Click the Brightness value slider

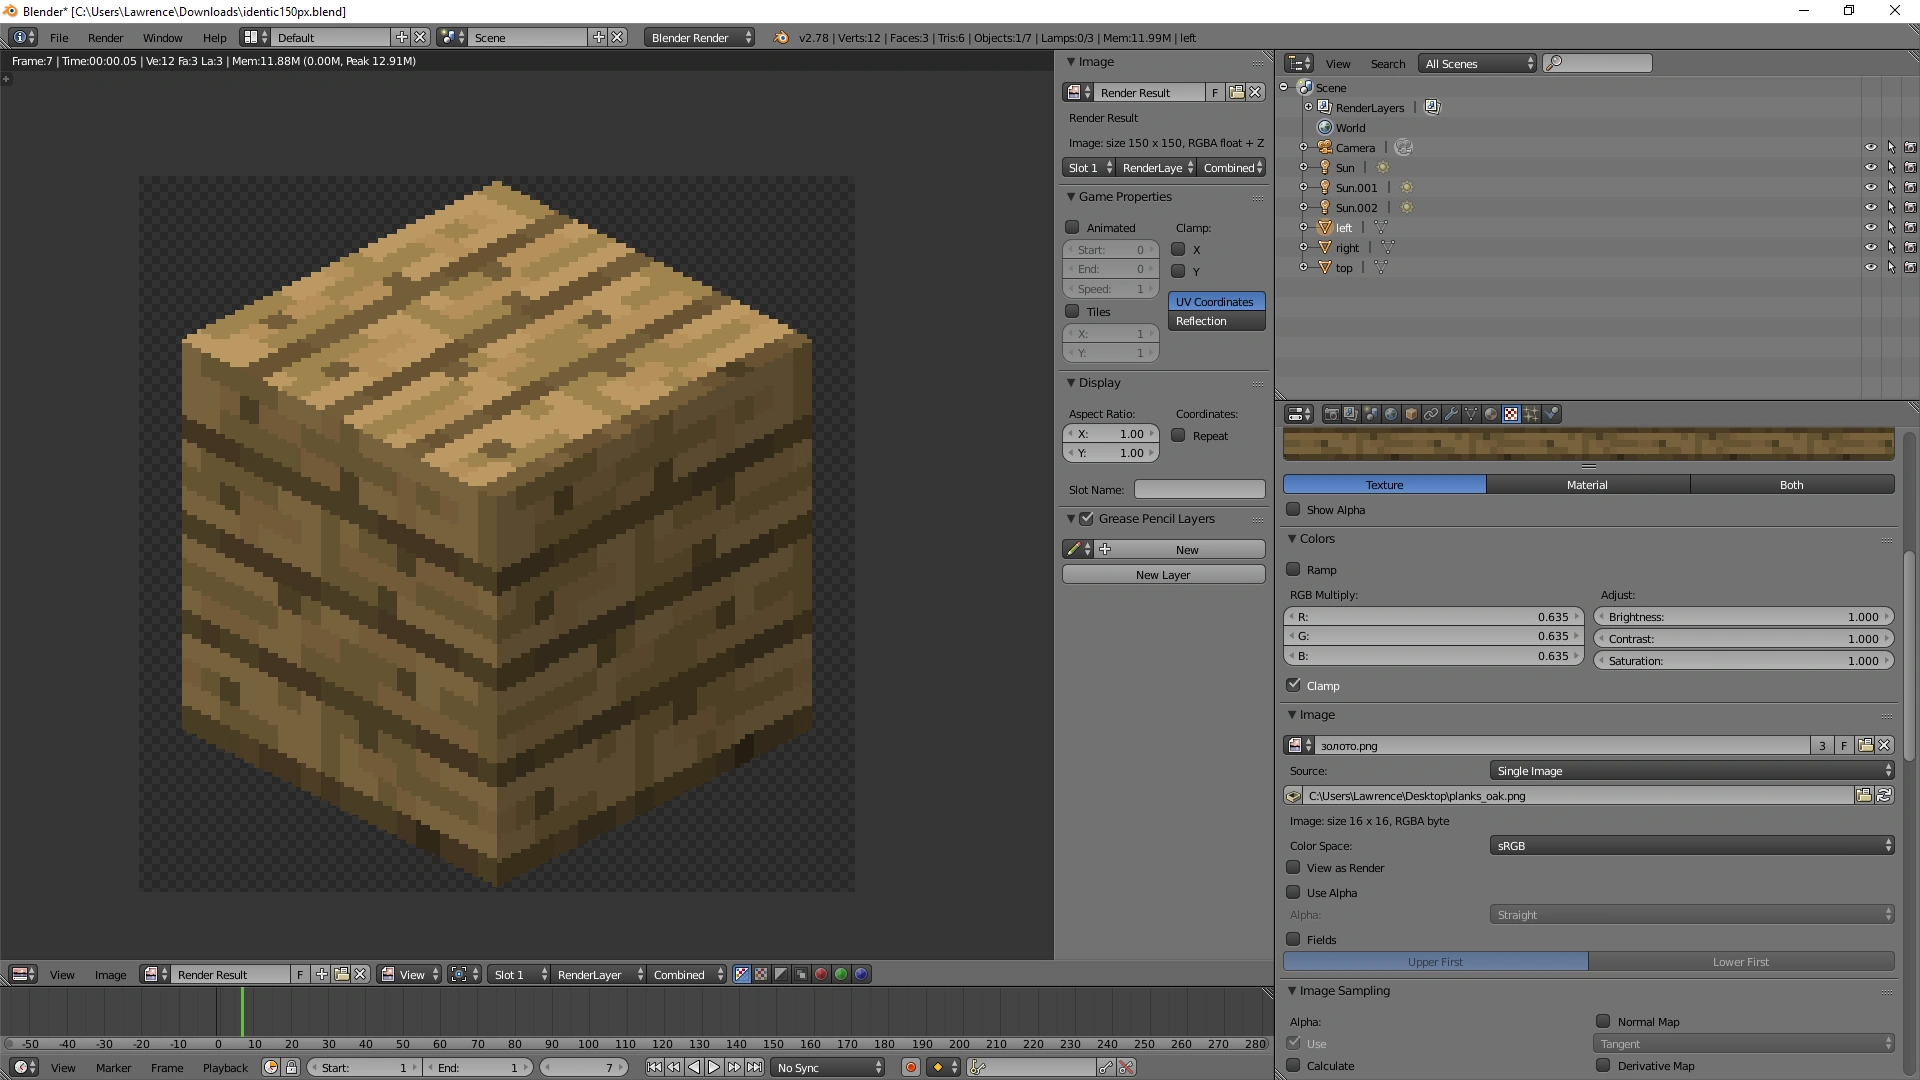[x=1743, y=617]
